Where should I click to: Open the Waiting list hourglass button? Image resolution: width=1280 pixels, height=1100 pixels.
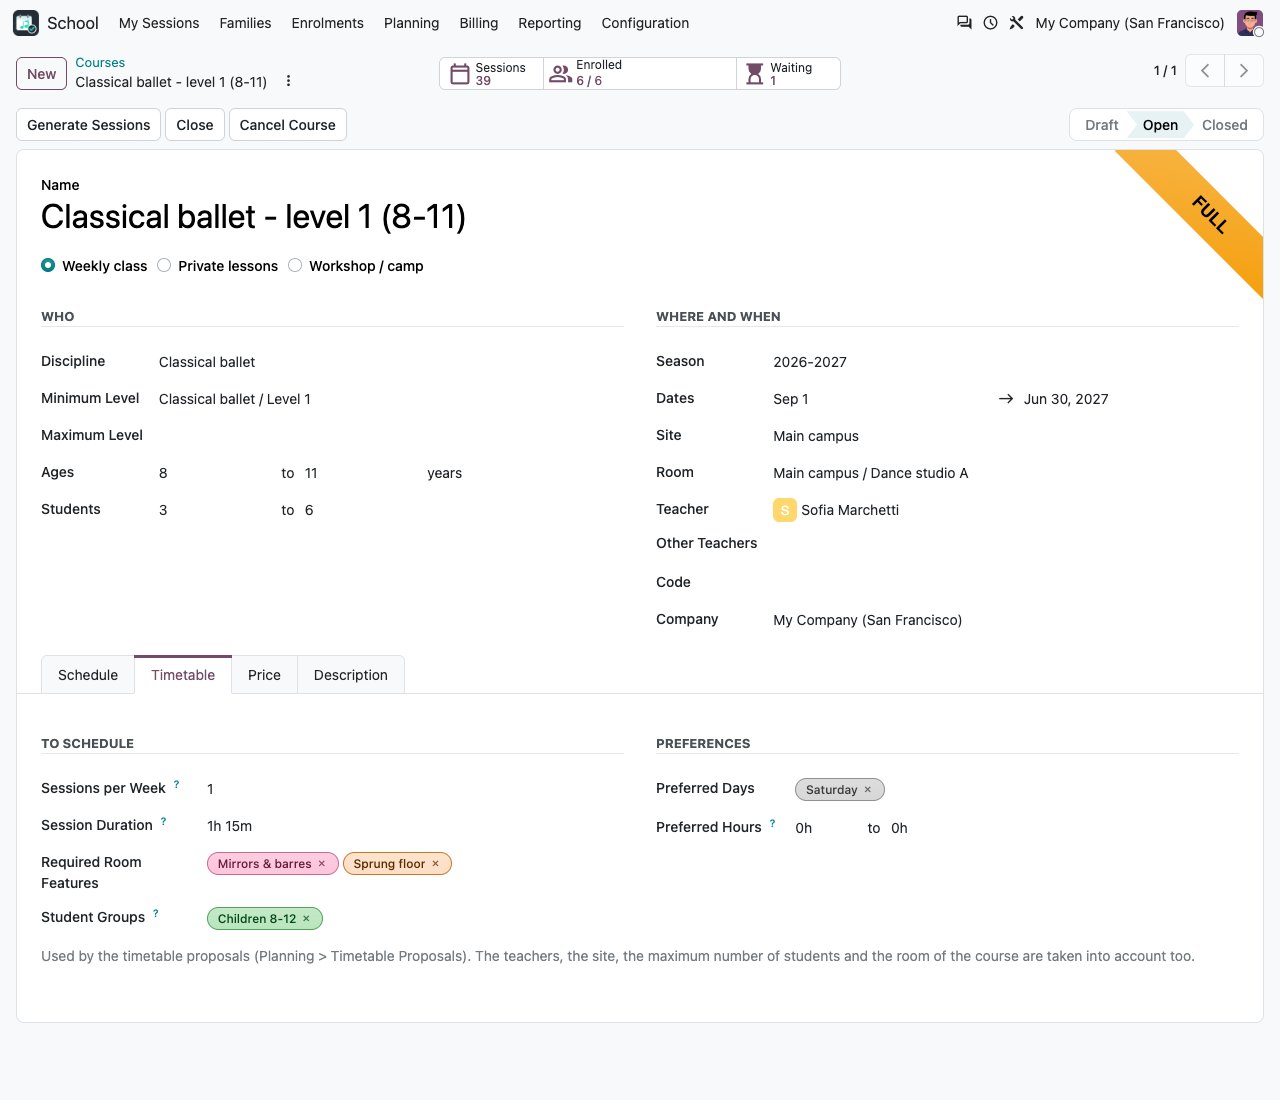[788, 74]
